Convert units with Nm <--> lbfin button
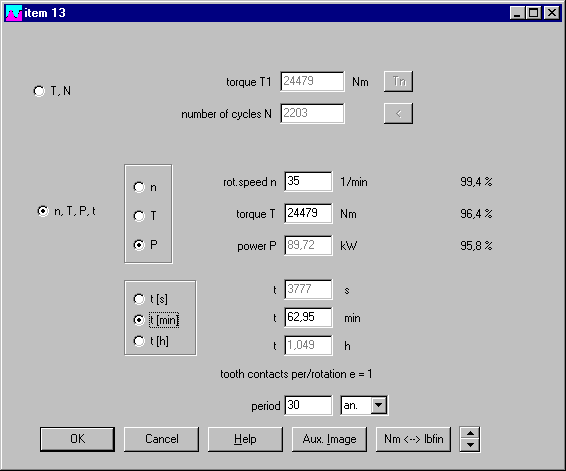The image size is (566, 471). pos(413,439)
